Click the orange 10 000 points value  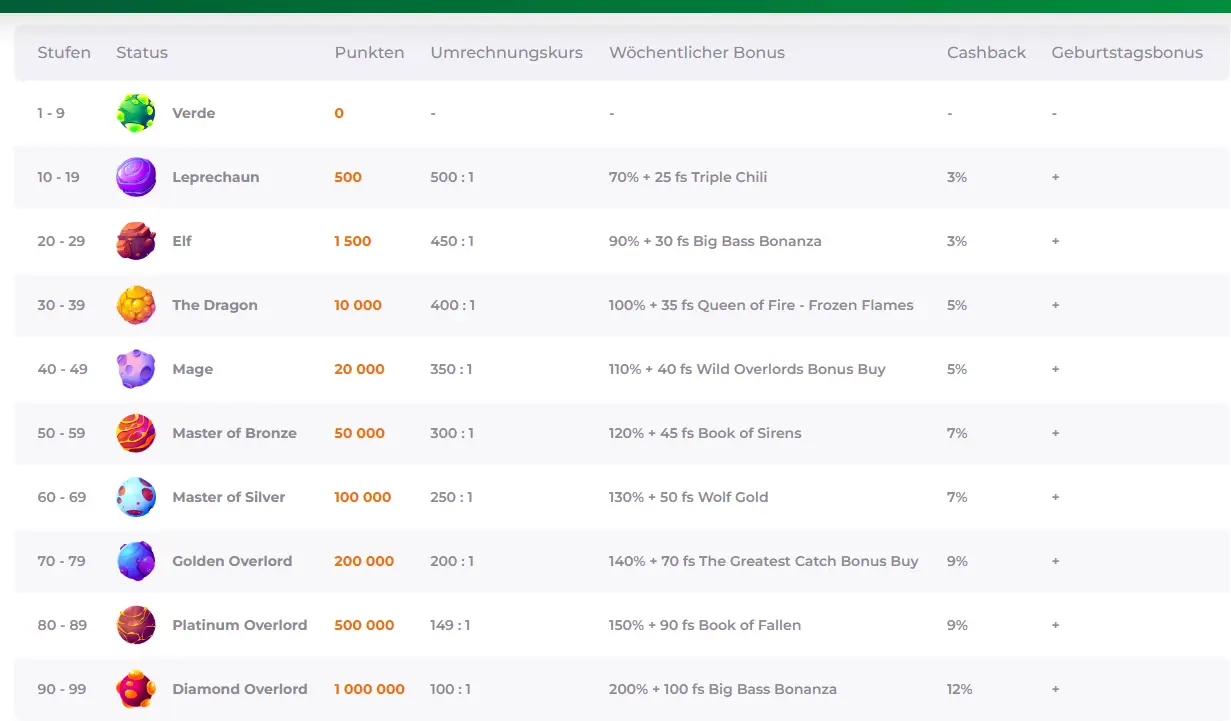[358, 305]
